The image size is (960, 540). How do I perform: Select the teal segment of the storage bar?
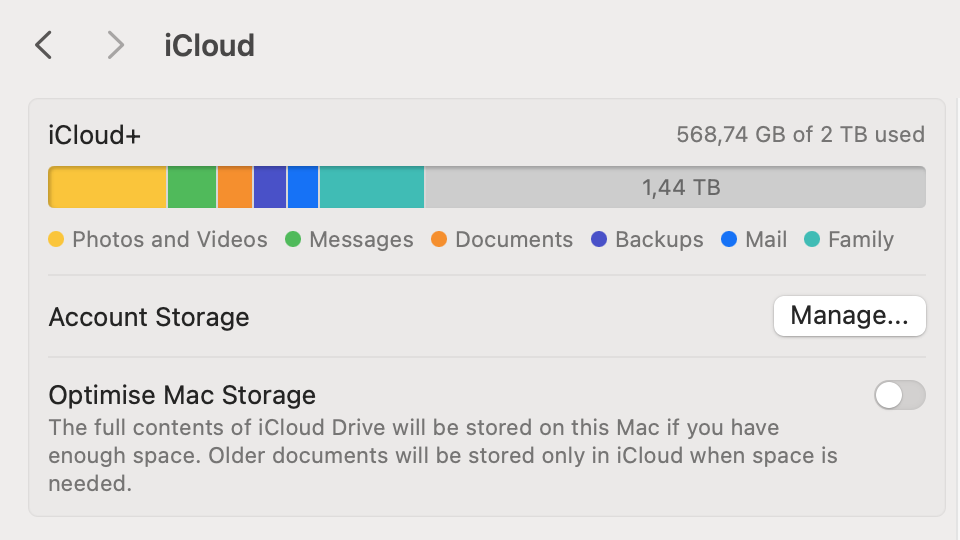pyautogui.click(x=372, y=187)
